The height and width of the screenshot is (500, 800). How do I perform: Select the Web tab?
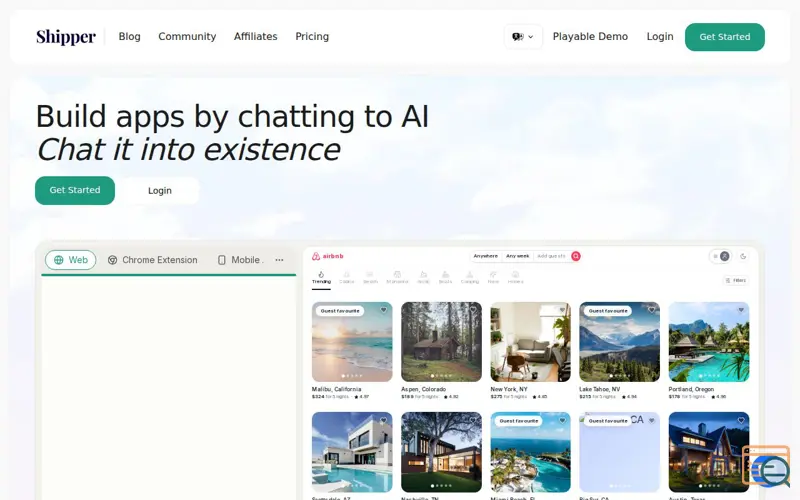pyautogui.click(x=70, y=260)
